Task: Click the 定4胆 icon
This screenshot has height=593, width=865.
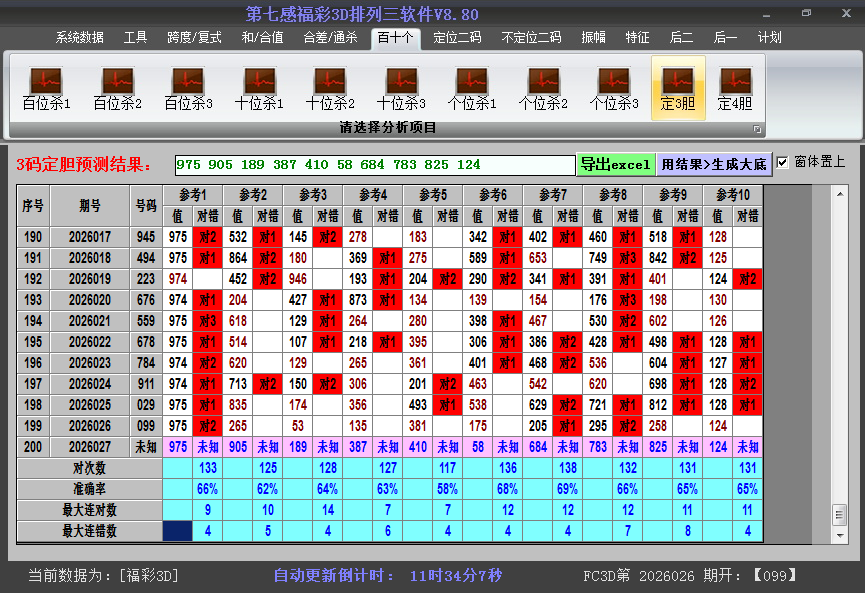Action: [735, 88]
